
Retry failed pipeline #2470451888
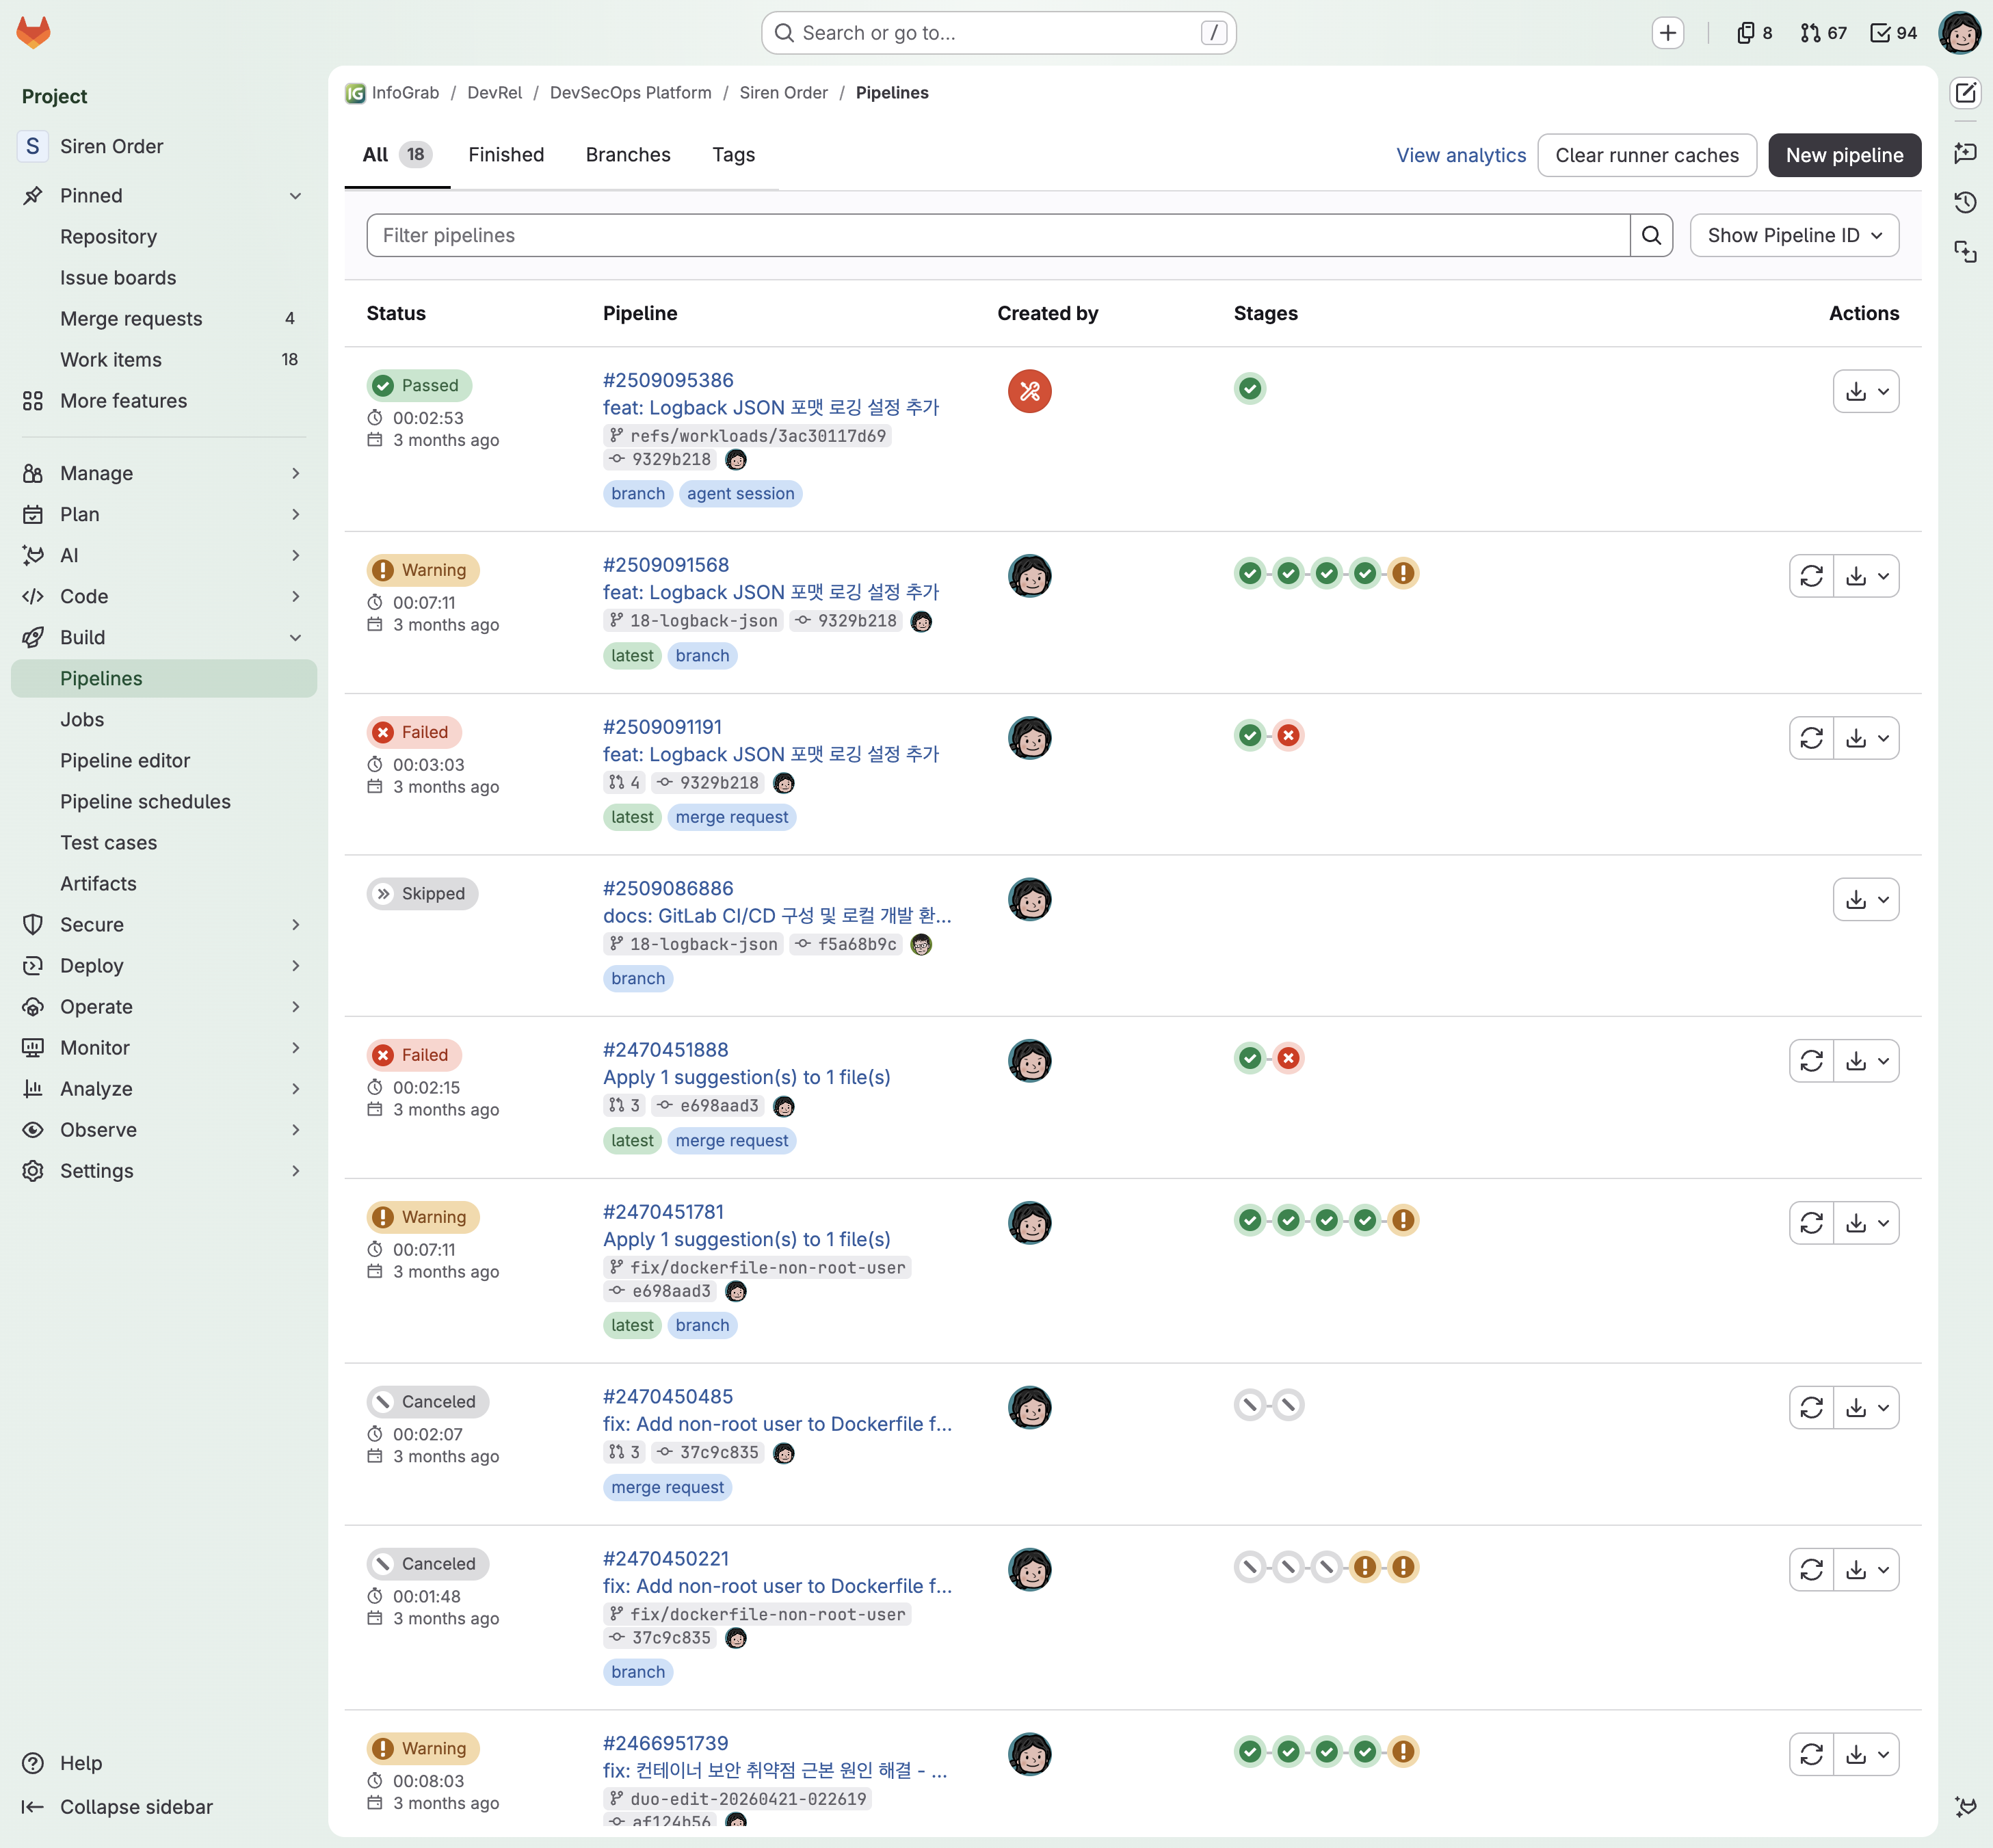pos(1811,1061)
